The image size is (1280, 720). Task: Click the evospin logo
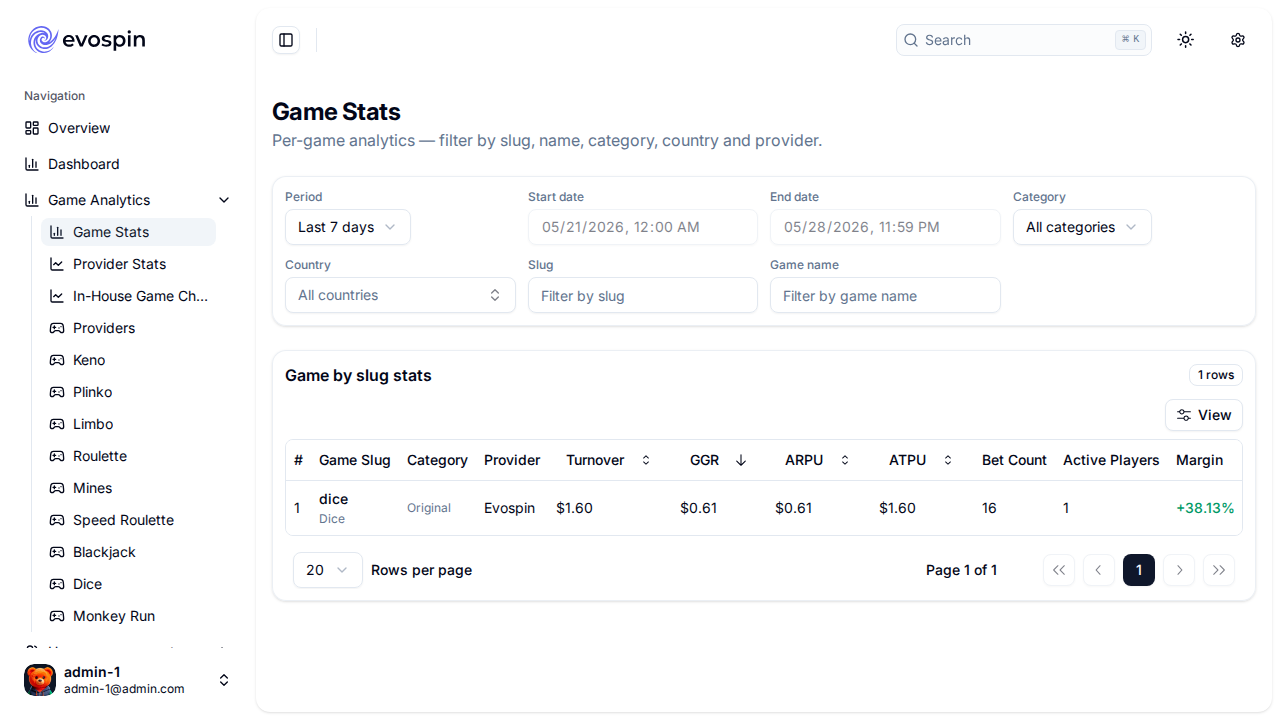[86, 40]
